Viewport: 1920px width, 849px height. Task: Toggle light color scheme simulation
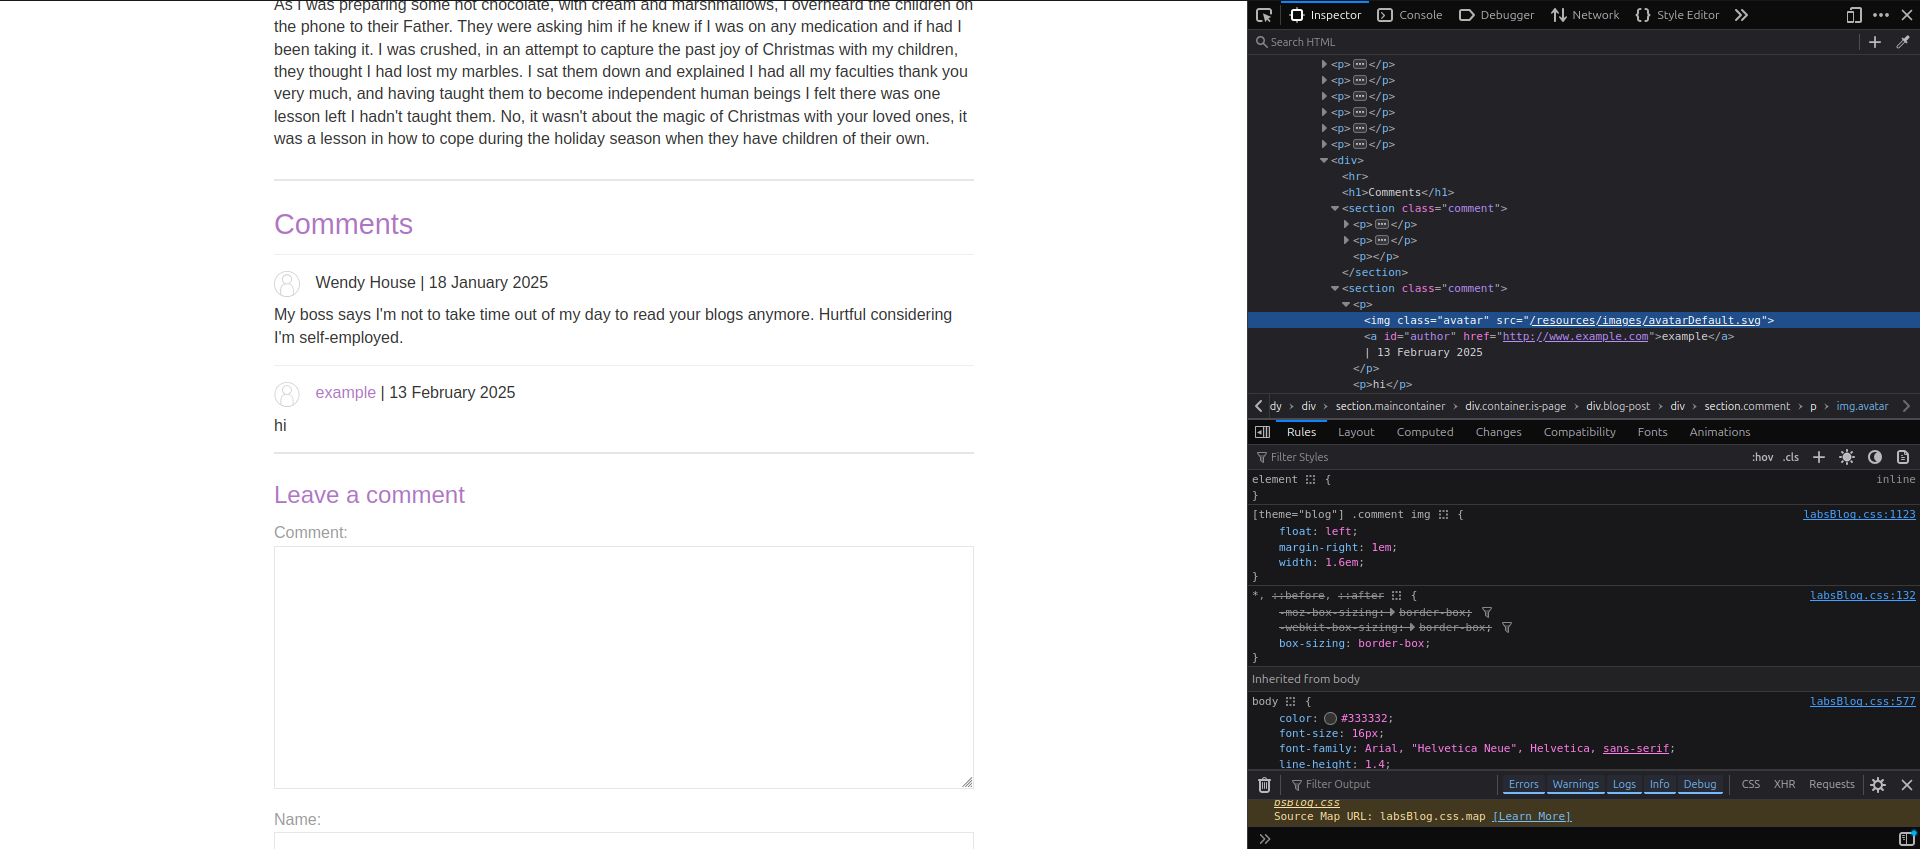point(1847,457)
